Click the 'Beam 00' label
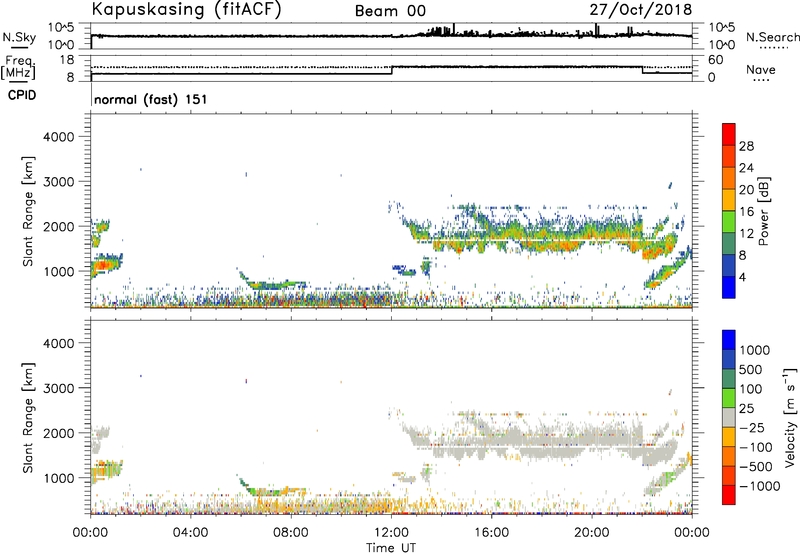The width and height of the screenshot is (800, 554). point(390,11)
